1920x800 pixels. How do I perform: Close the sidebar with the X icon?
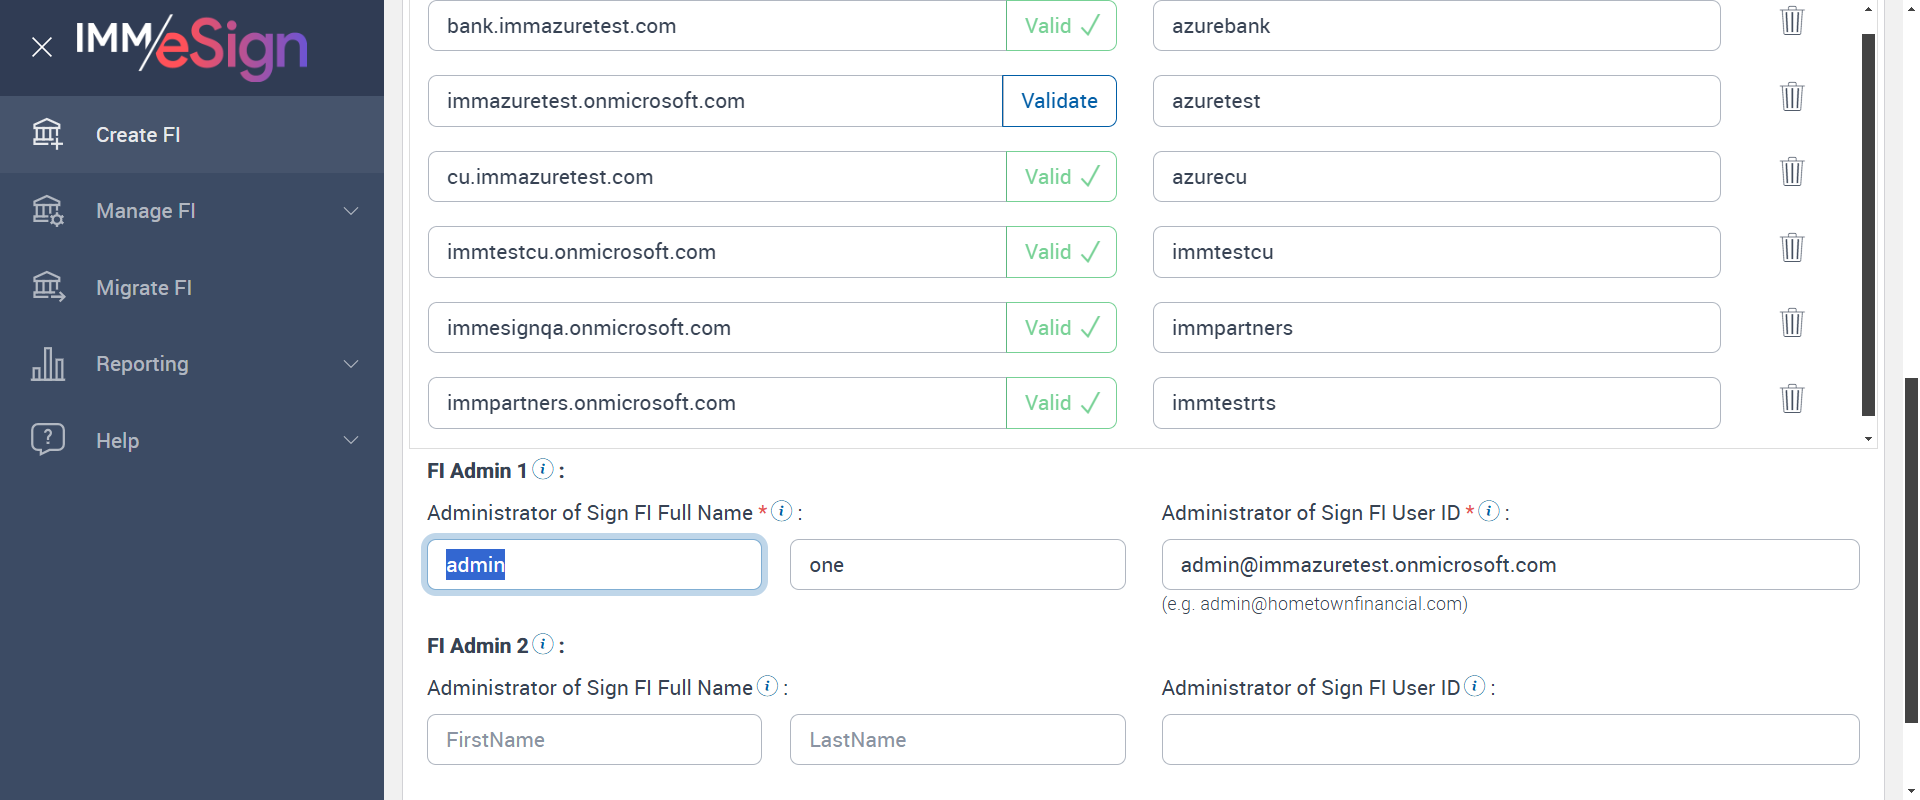click(x=42, y=47)
